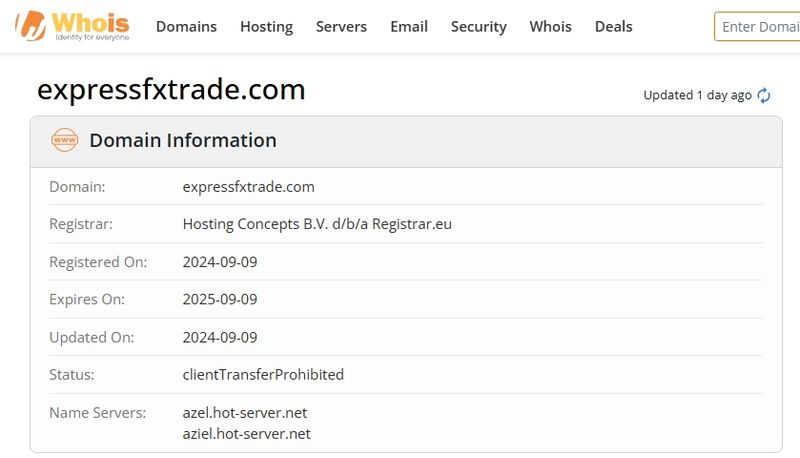Select the registrar name Hosting Concepts B.V.
The width and height of the screenshot is (800, 458).
pyautogui.click(x=255, y=224)
